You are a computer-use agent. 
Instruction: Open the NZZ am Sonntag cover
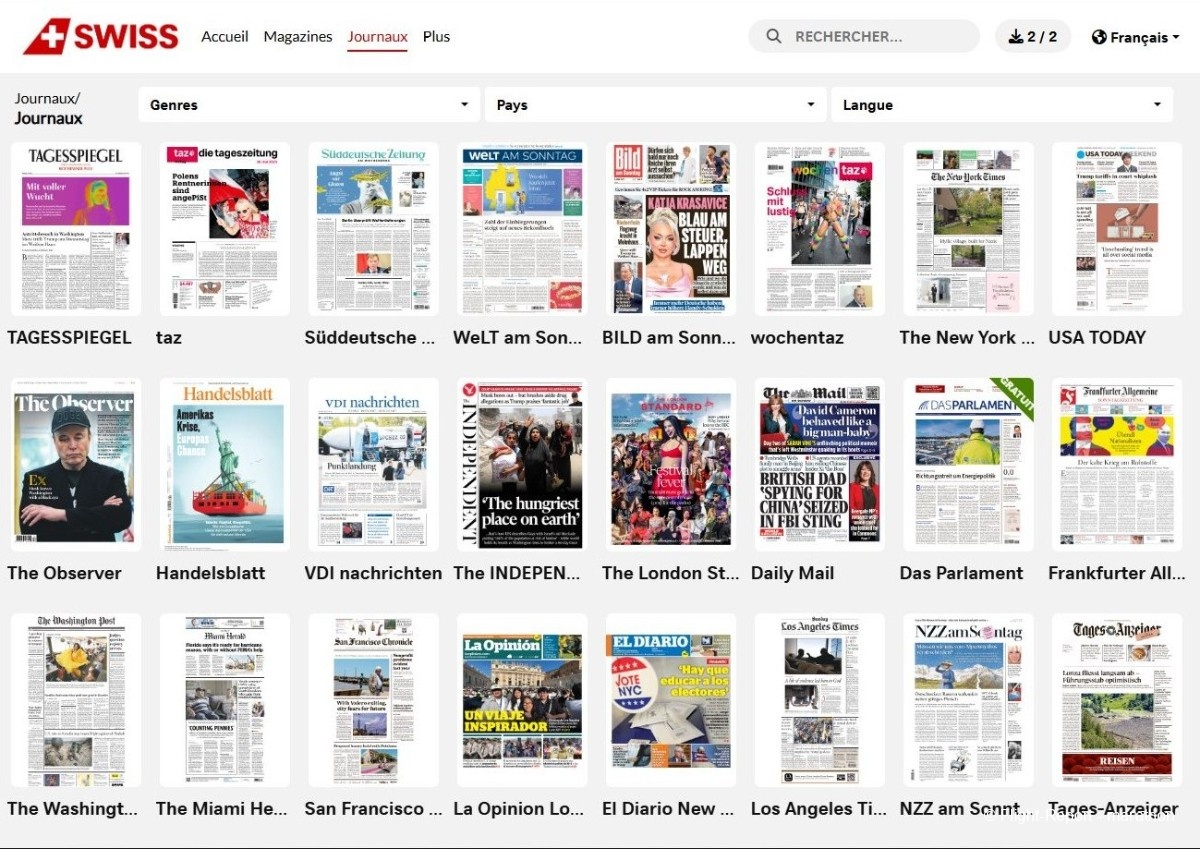point(969,701)
